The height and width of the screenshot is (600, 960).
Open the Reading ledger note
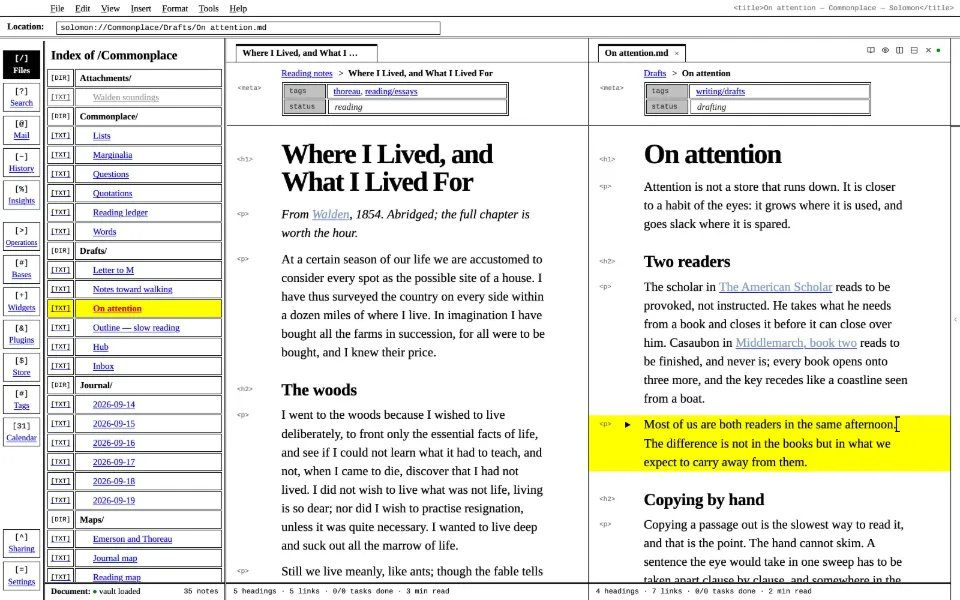(x=120, y=212)
